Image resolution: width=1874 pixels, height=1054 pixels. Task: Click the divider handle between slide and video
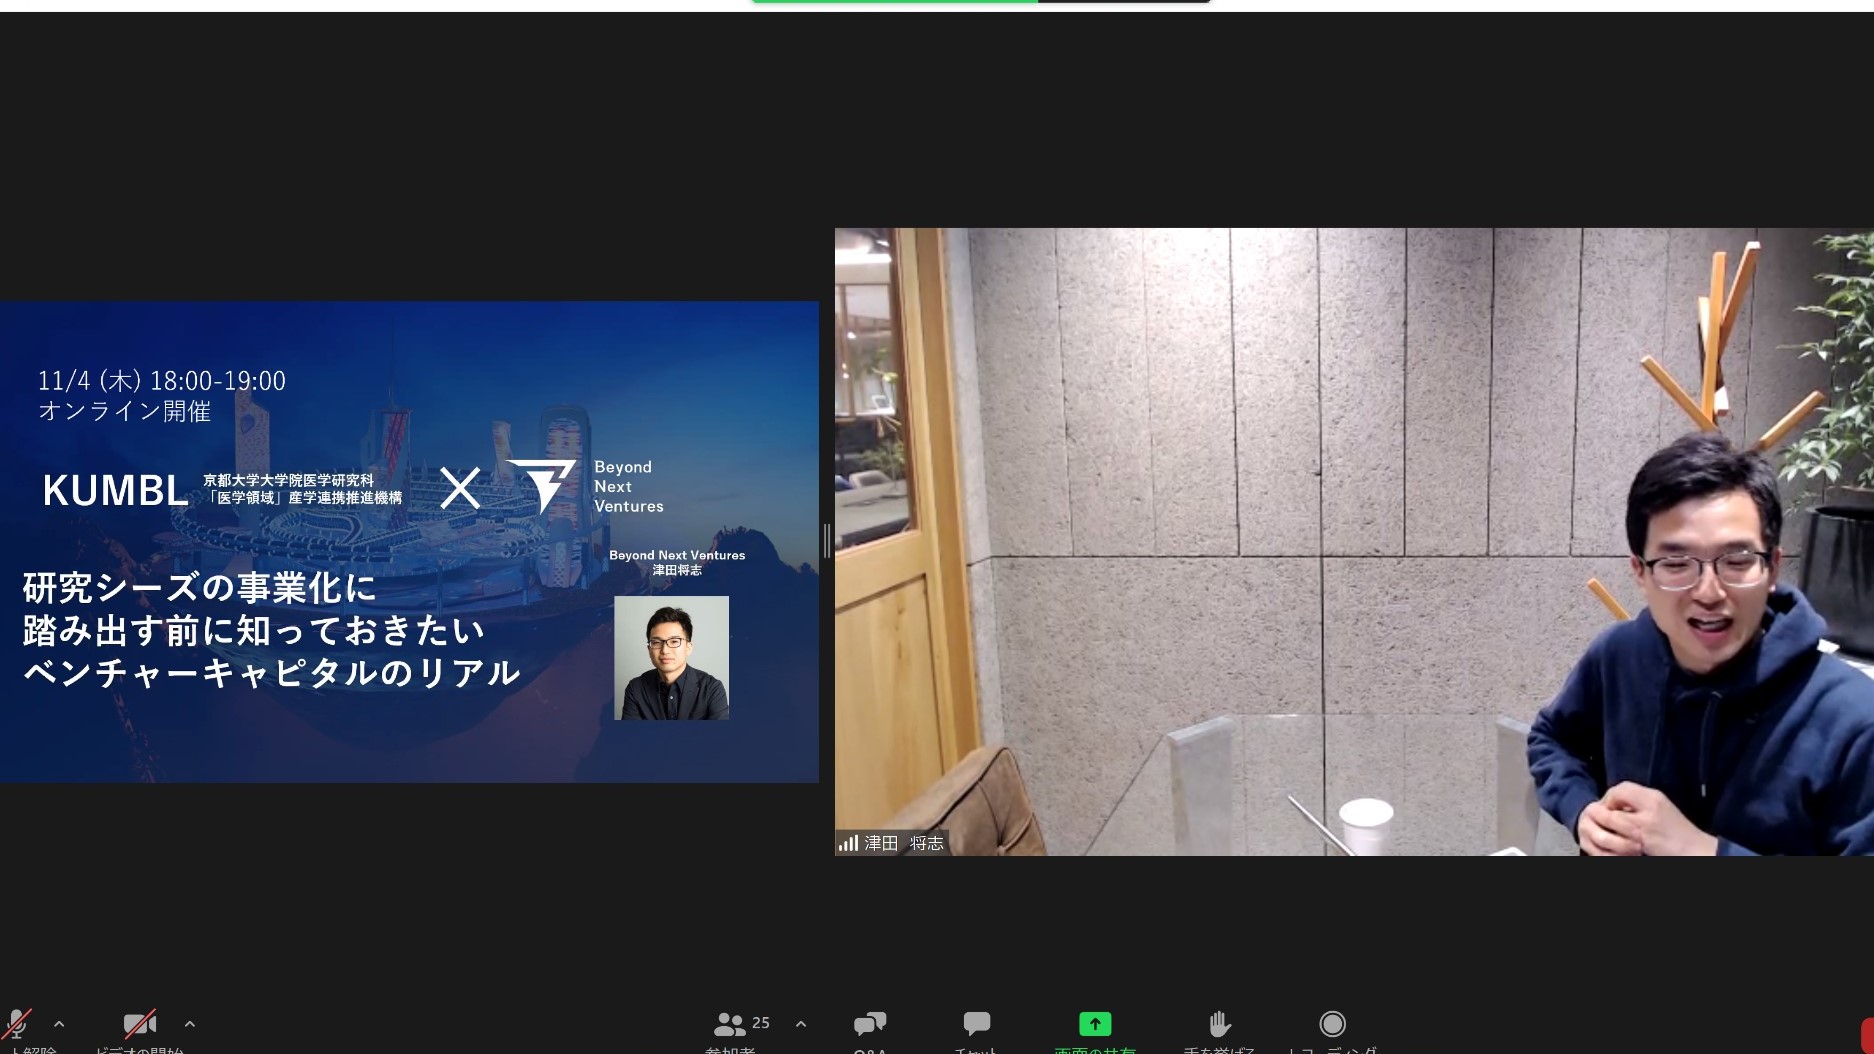click(x=827, y=541)
